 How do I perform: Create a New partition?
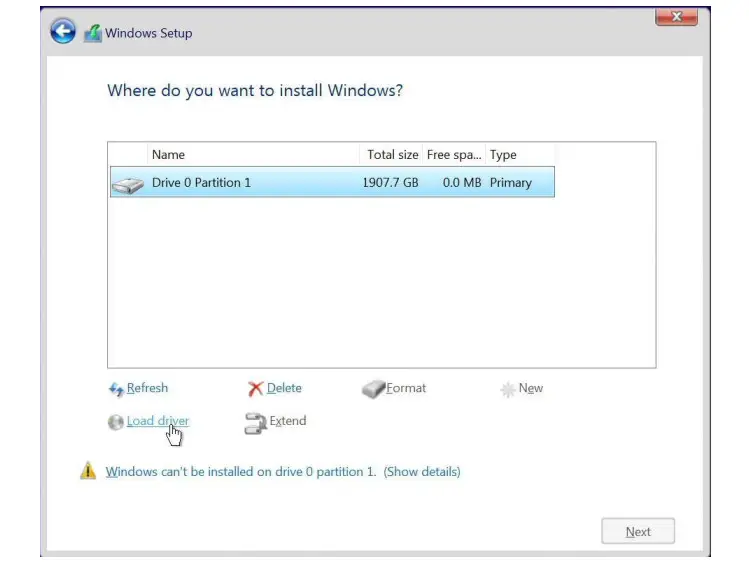[531, 388]
